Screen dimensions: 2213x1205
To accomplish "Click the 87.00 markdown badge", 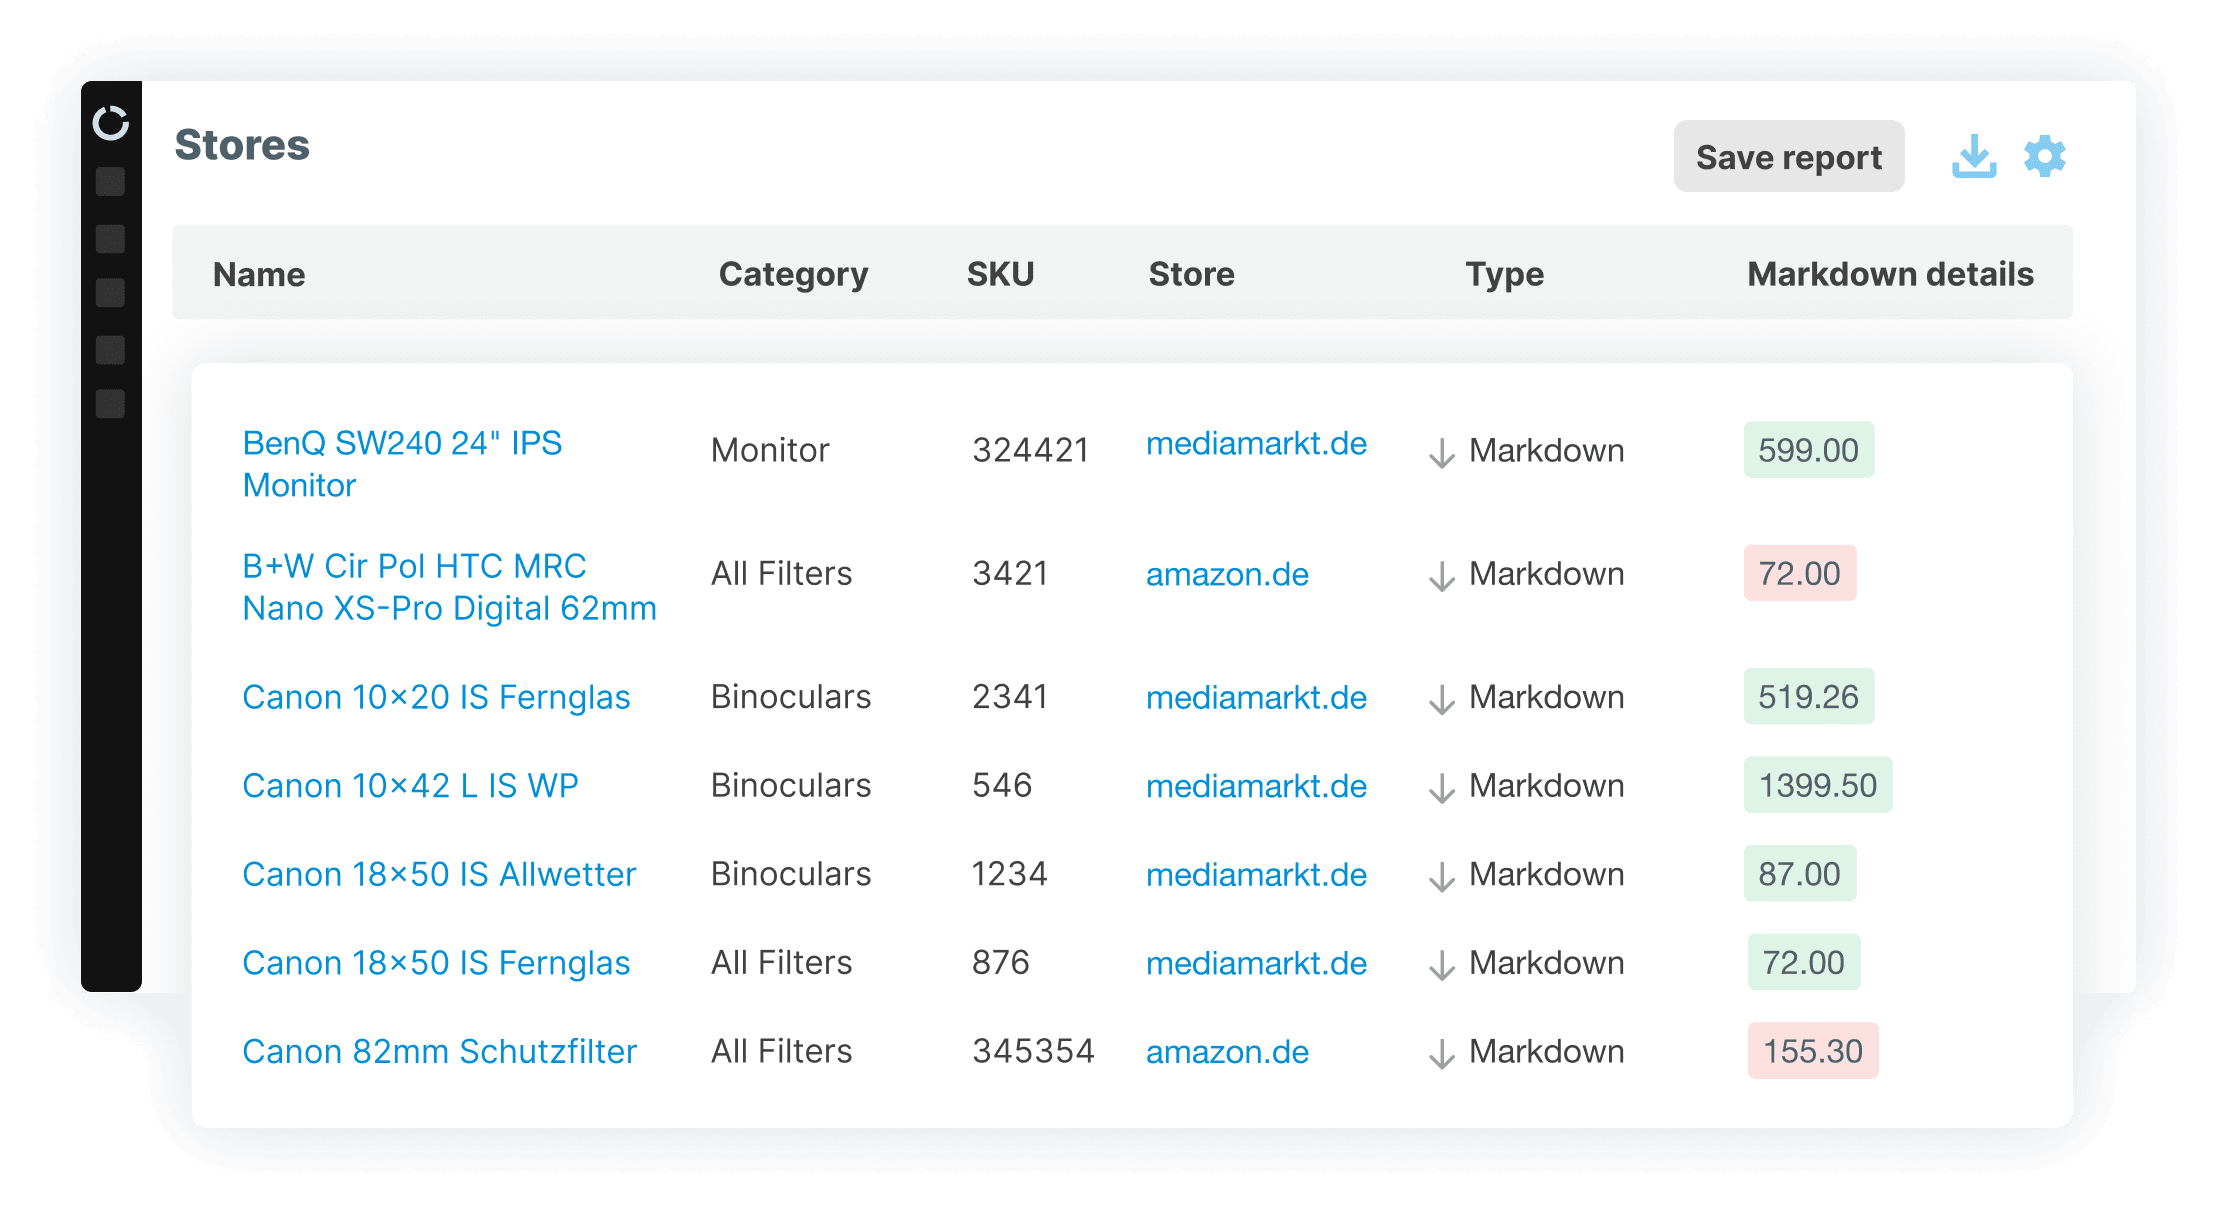I will click(1800, 873).
